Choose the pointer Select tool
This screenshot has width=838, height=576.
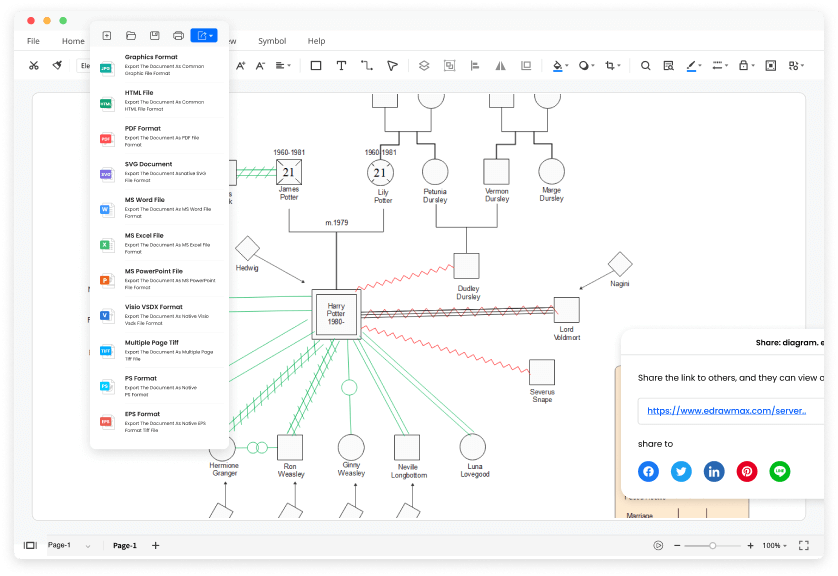tap(392, 66)
